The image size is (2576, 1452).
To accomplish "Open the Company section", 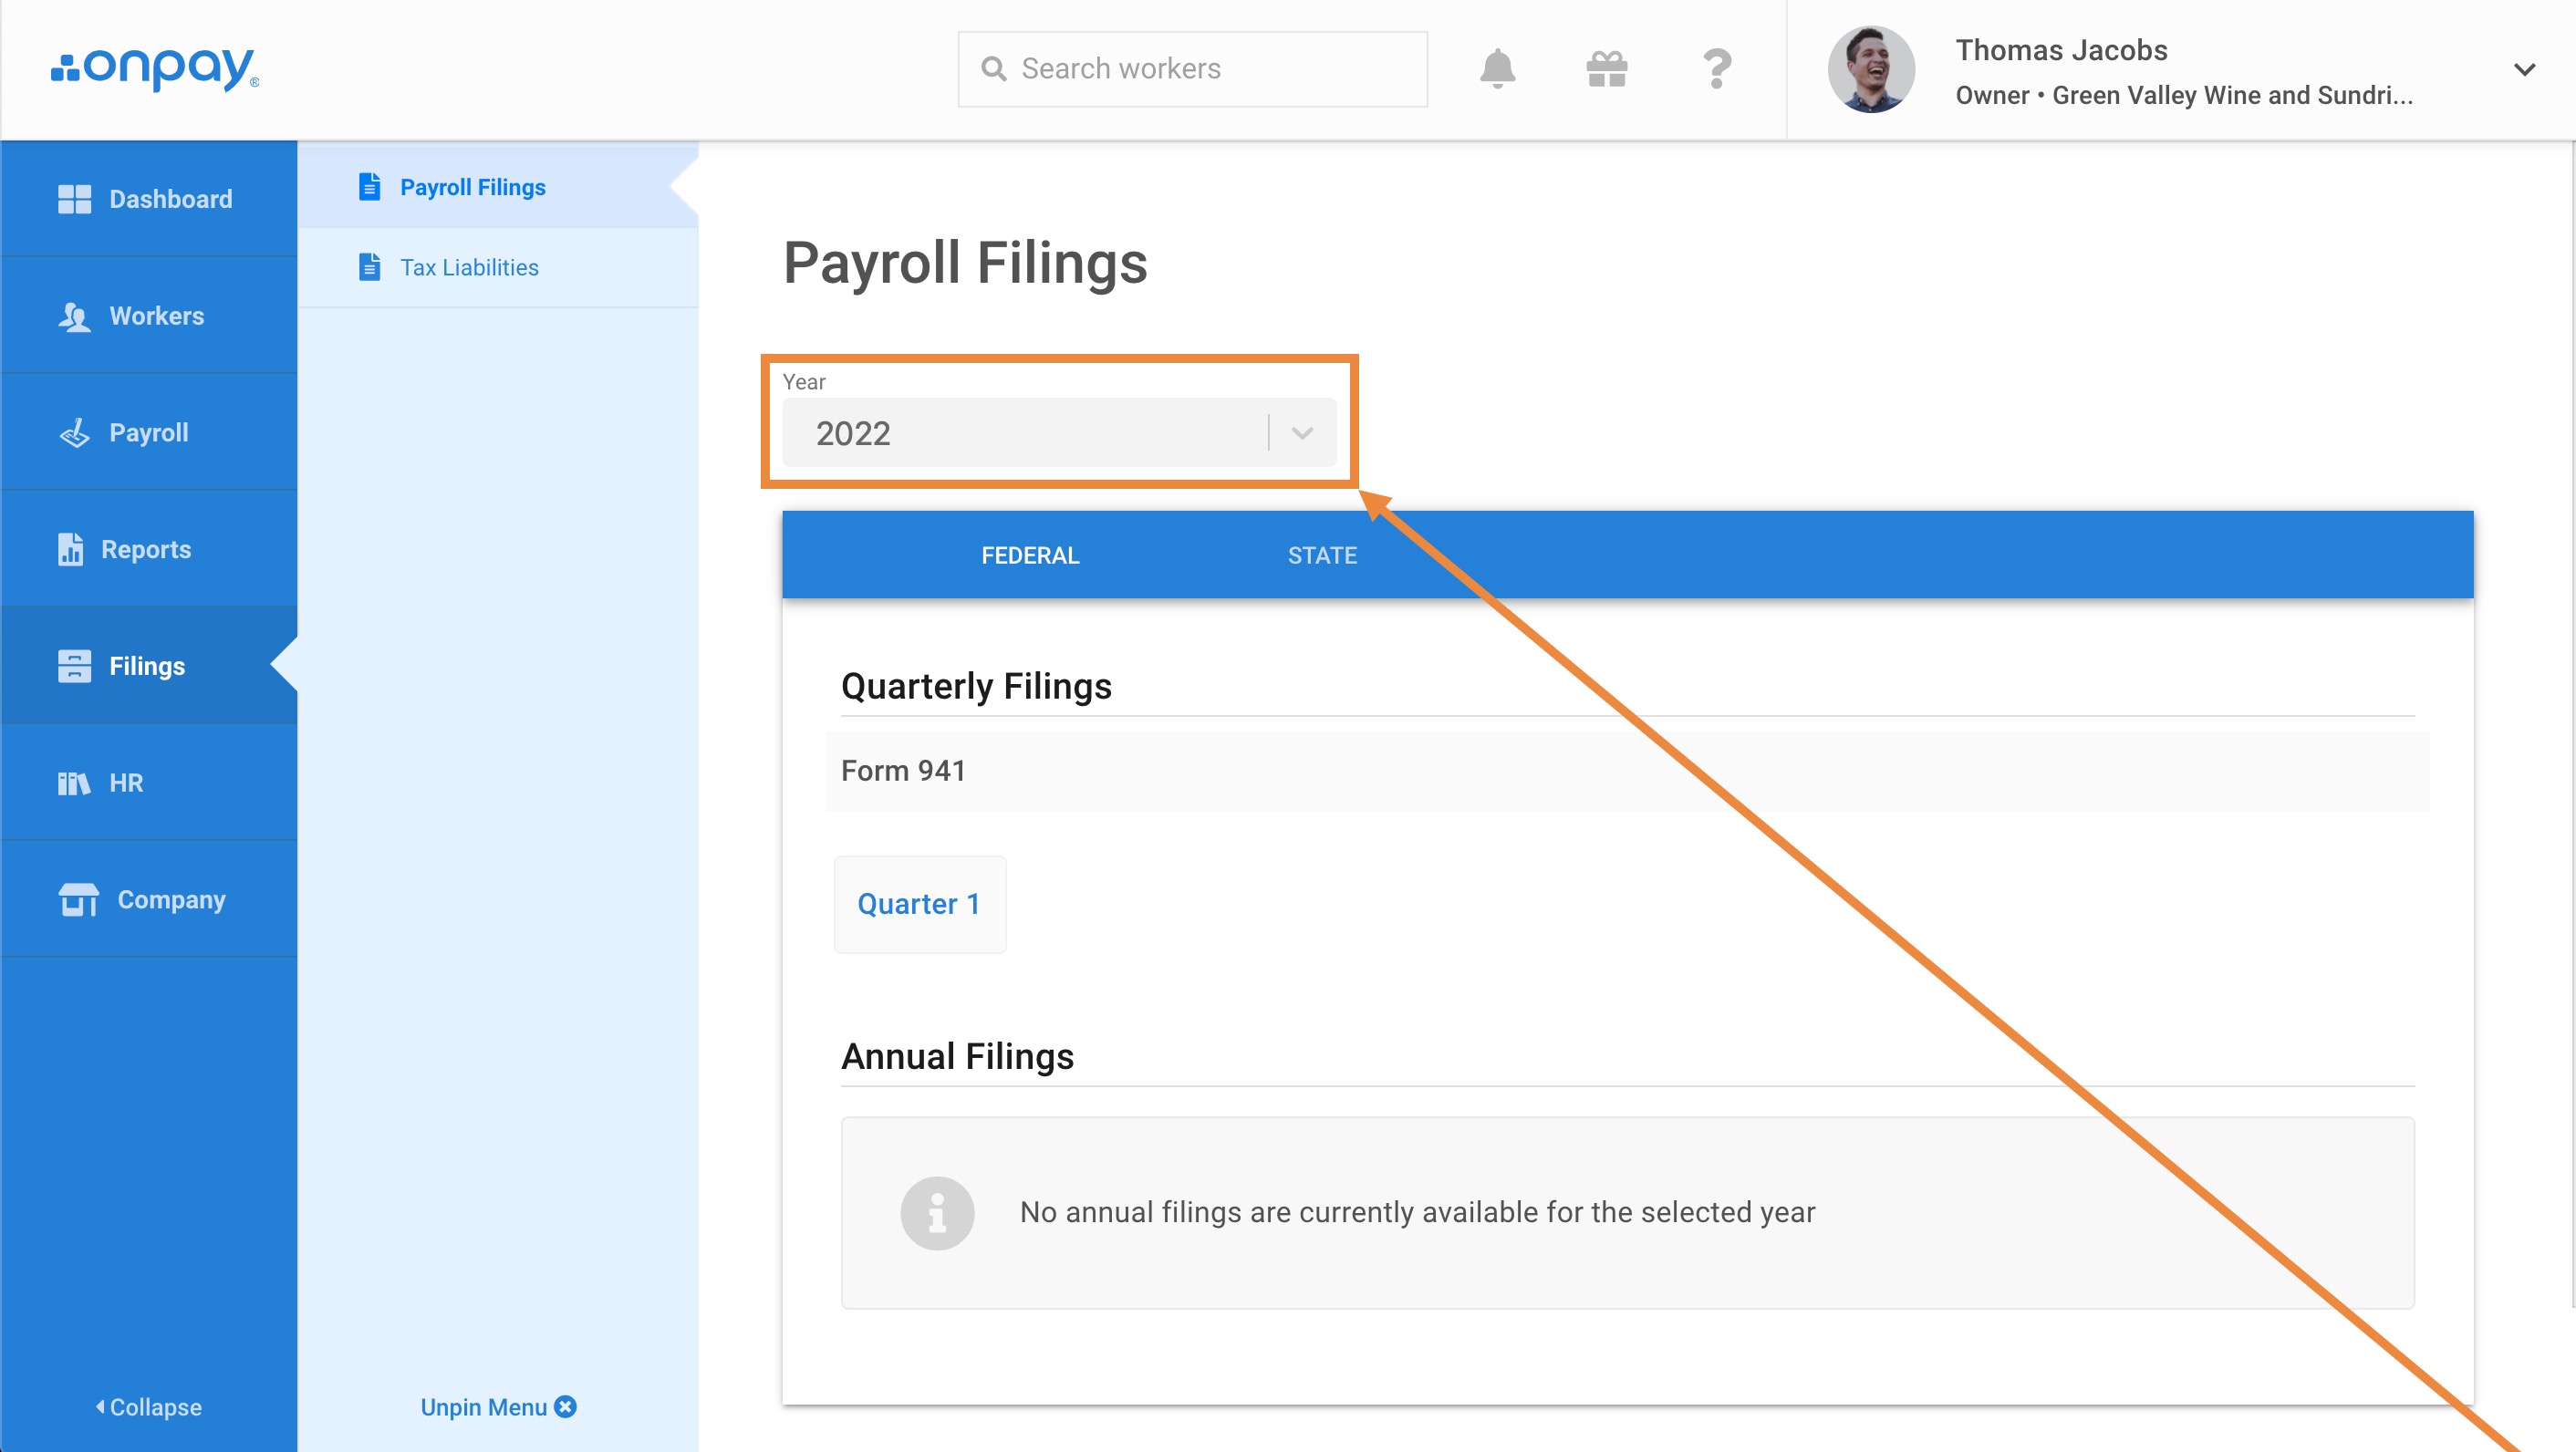I will tap(149, 900).
